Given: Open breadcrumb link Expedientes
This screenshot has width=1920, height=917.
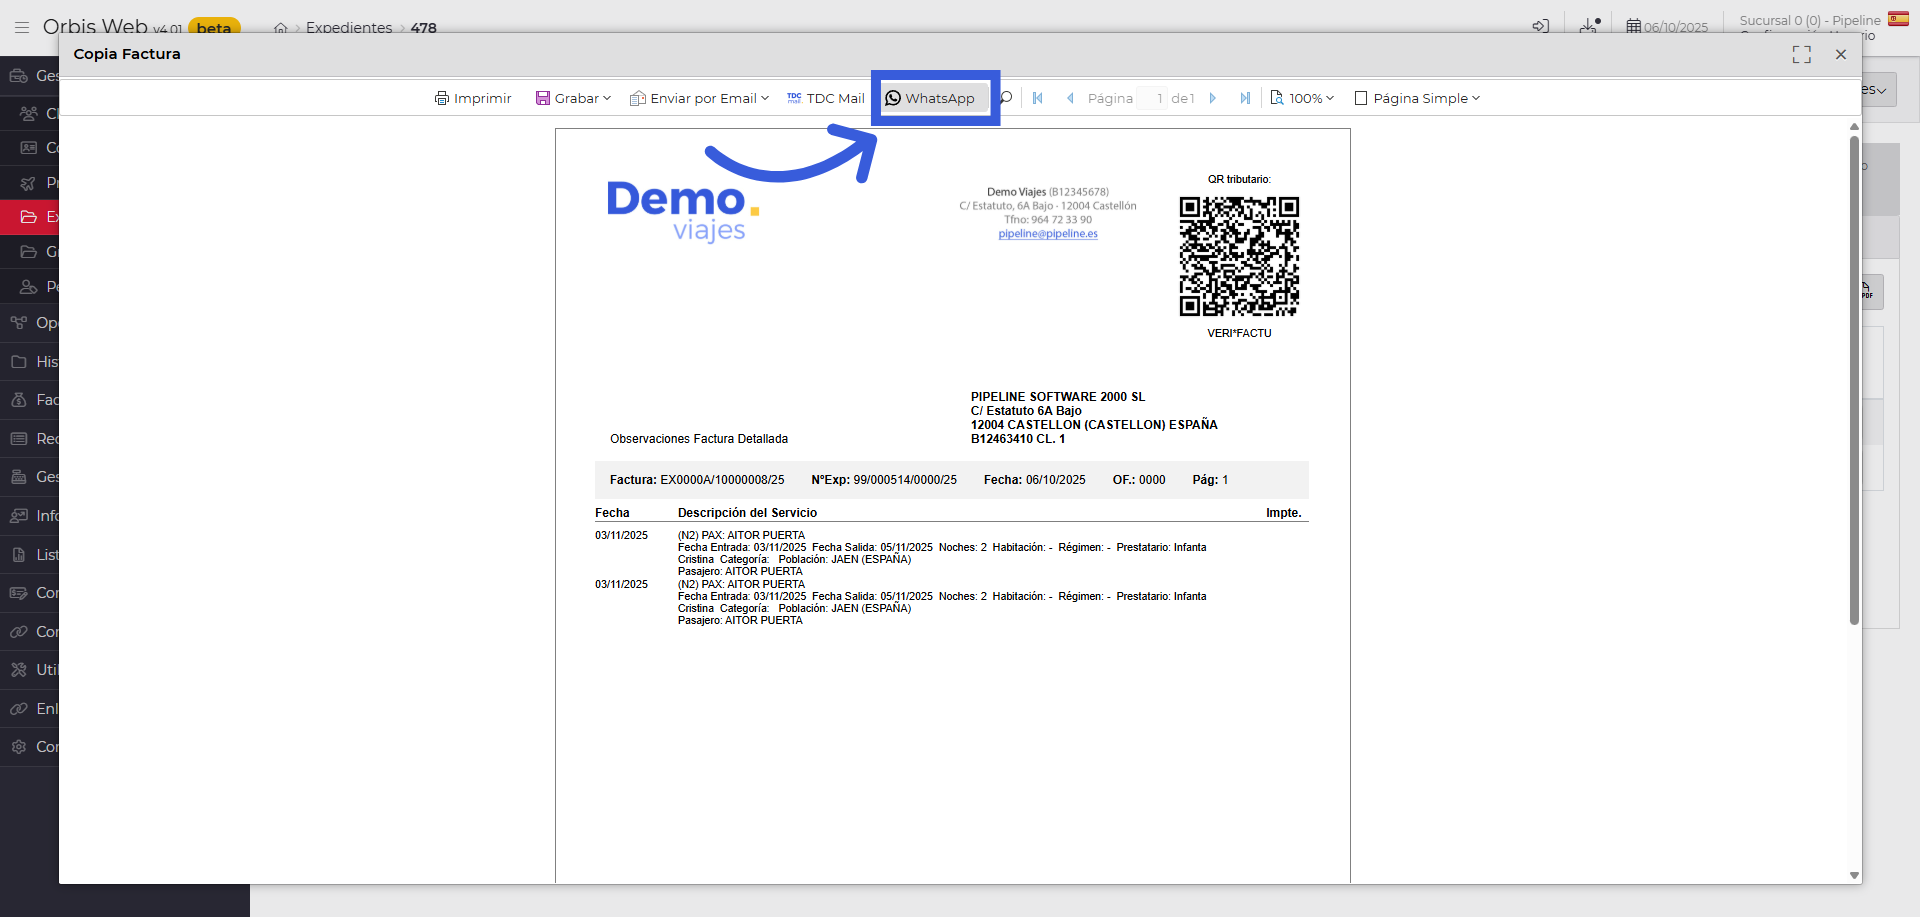Looking at the screenshot, I should (349, 28).
